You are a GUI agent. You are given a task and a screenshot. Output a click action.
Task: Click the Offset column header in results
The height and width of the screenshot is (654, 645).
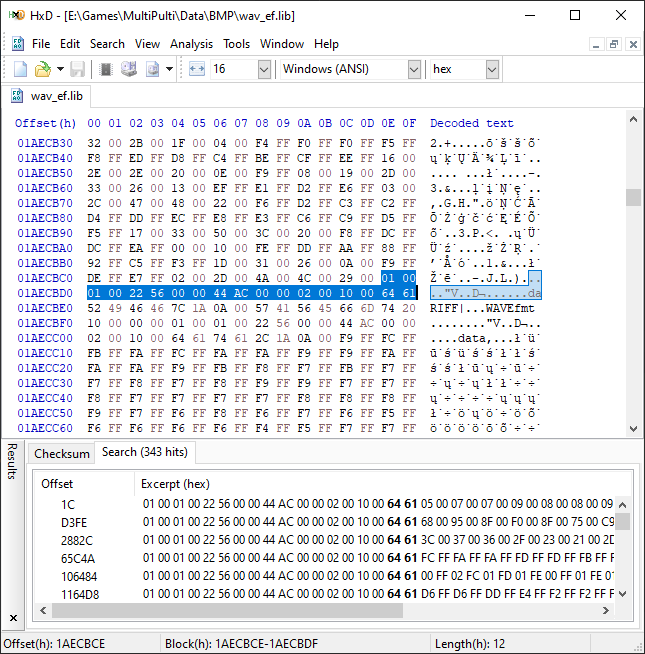[x=83, y=484]
